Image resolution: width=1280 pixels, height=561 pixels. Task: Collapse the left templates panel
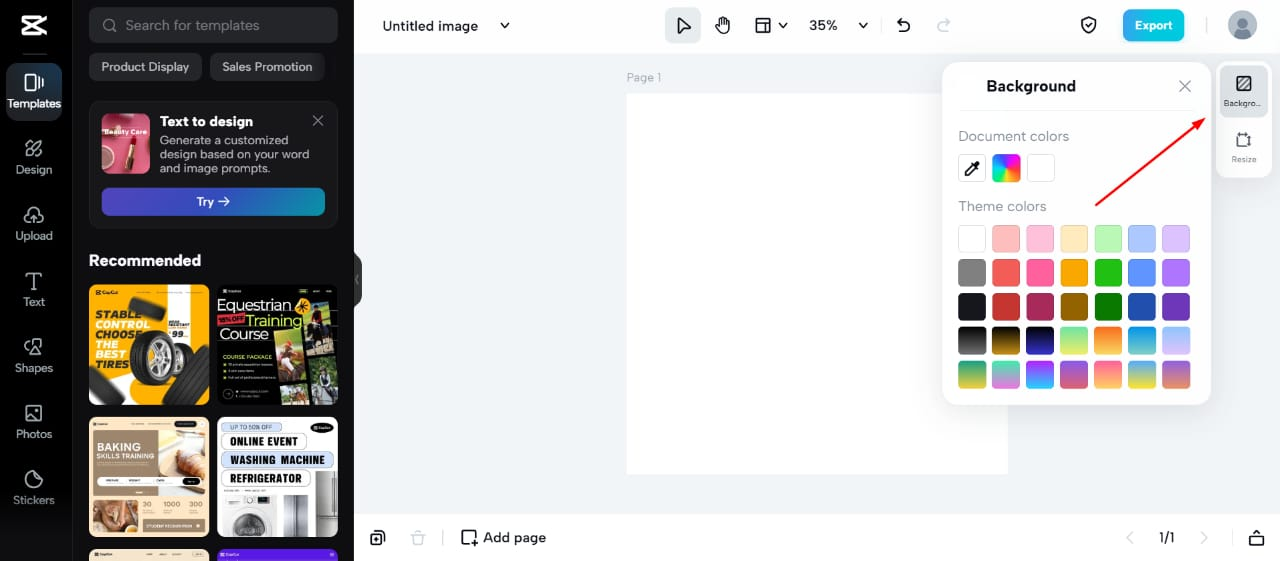click(x=357, y=280)
